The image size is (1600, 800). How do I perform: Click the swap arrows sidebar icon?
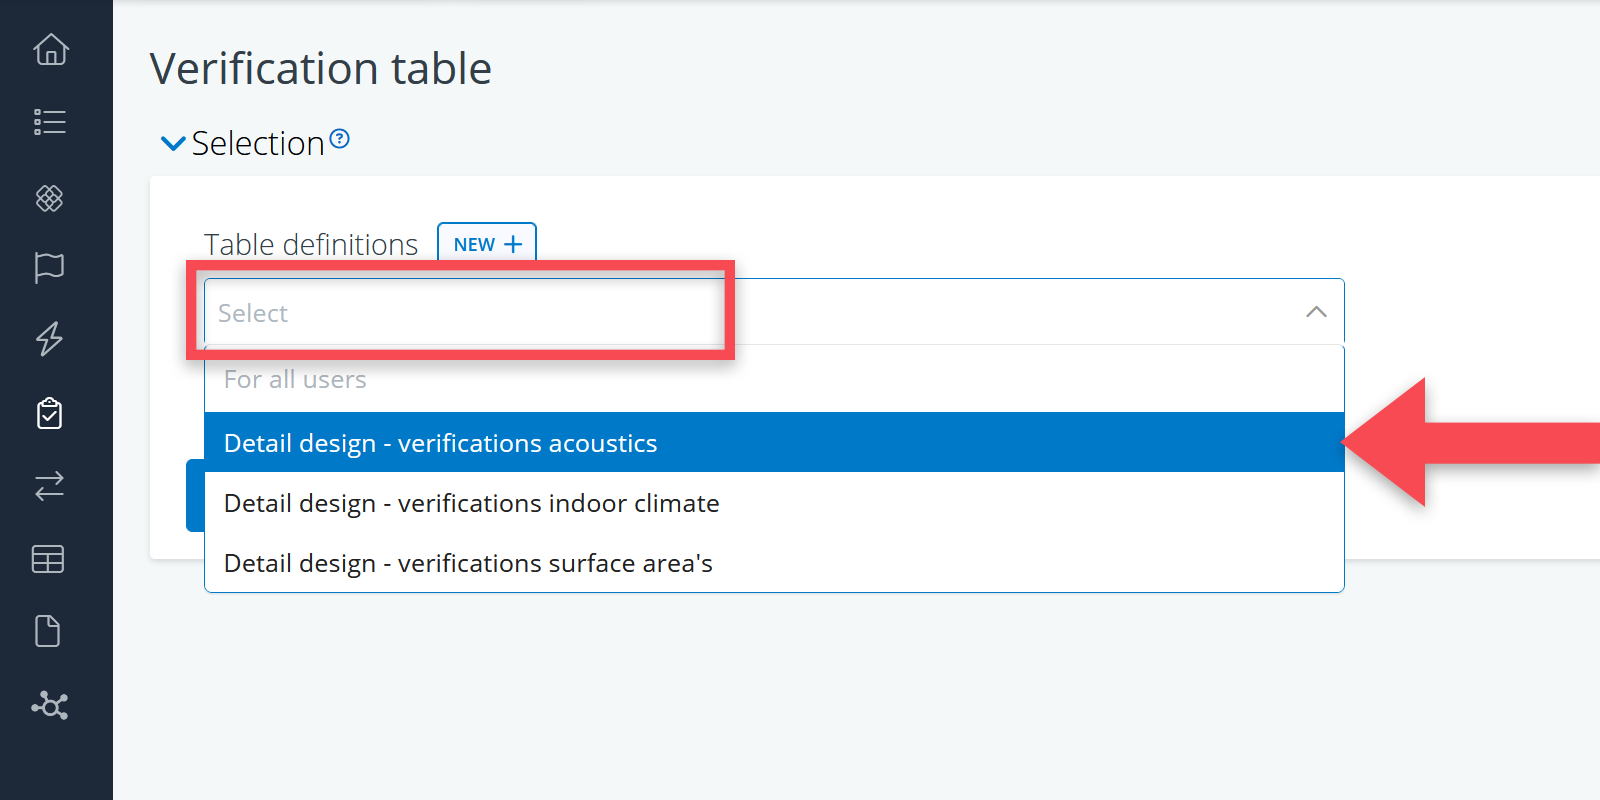point(50,486)
